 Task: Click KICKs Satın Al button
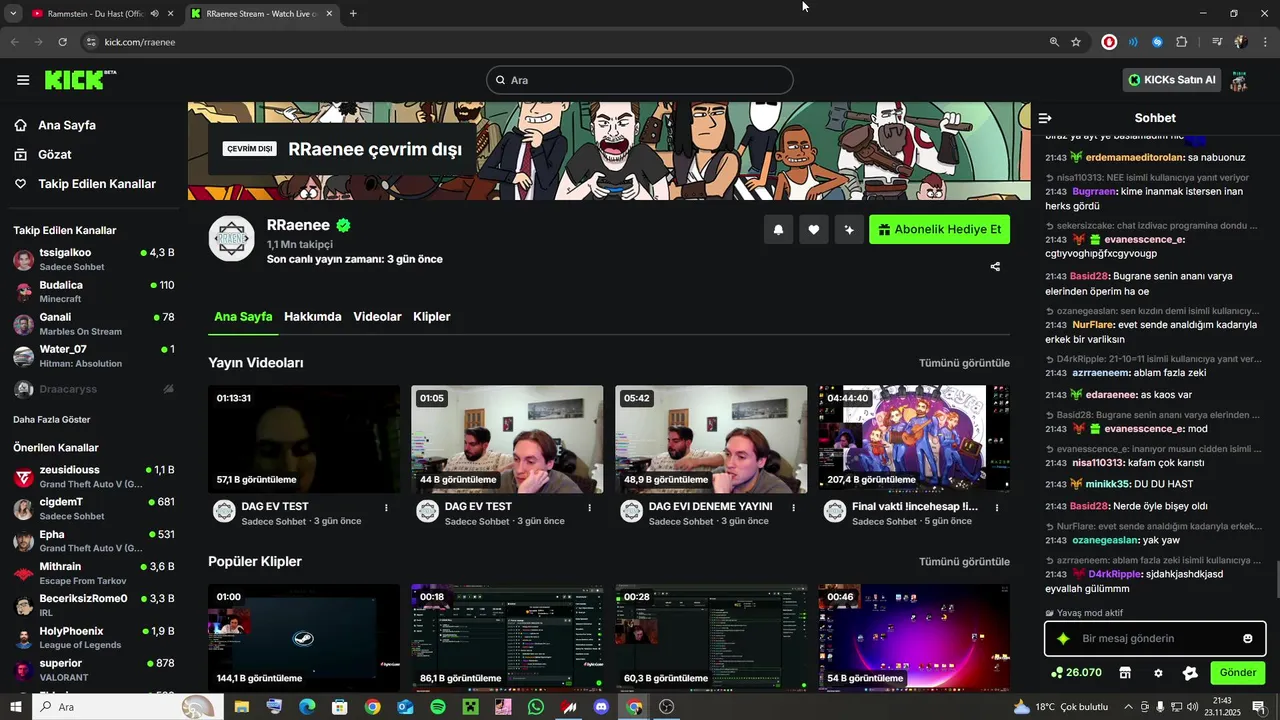1172,80
